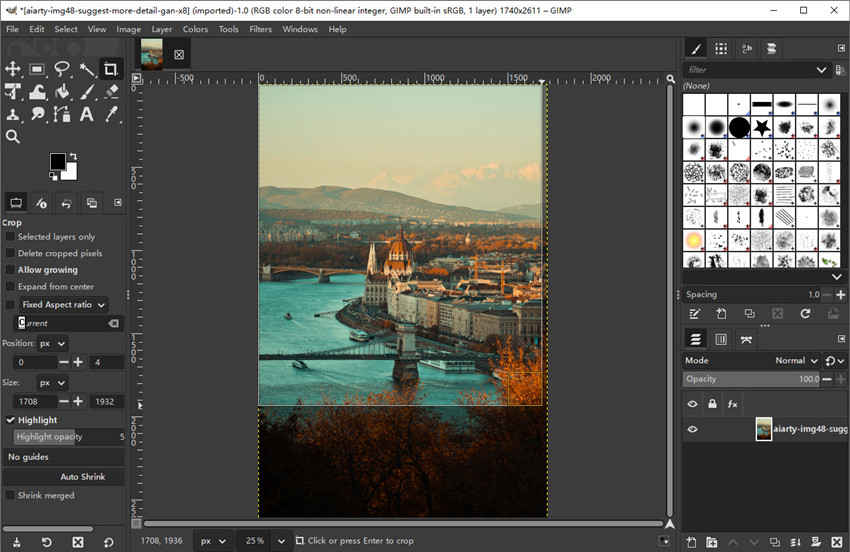Open the Colors menu
This screenshot has height=552, width=850.
tap(195, 29)
